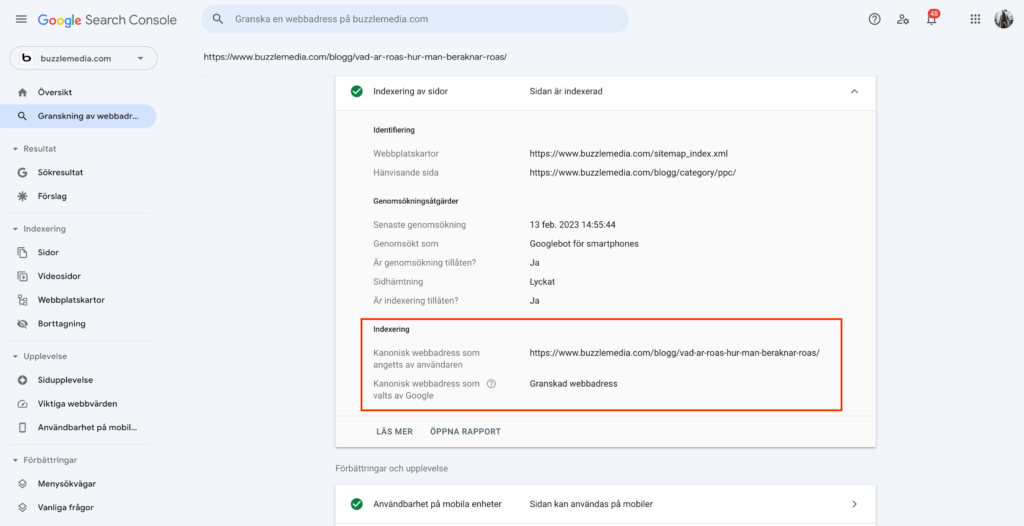The image size is (1024, 526).
Task: Click the LÄS MER button
Action: 394,432
